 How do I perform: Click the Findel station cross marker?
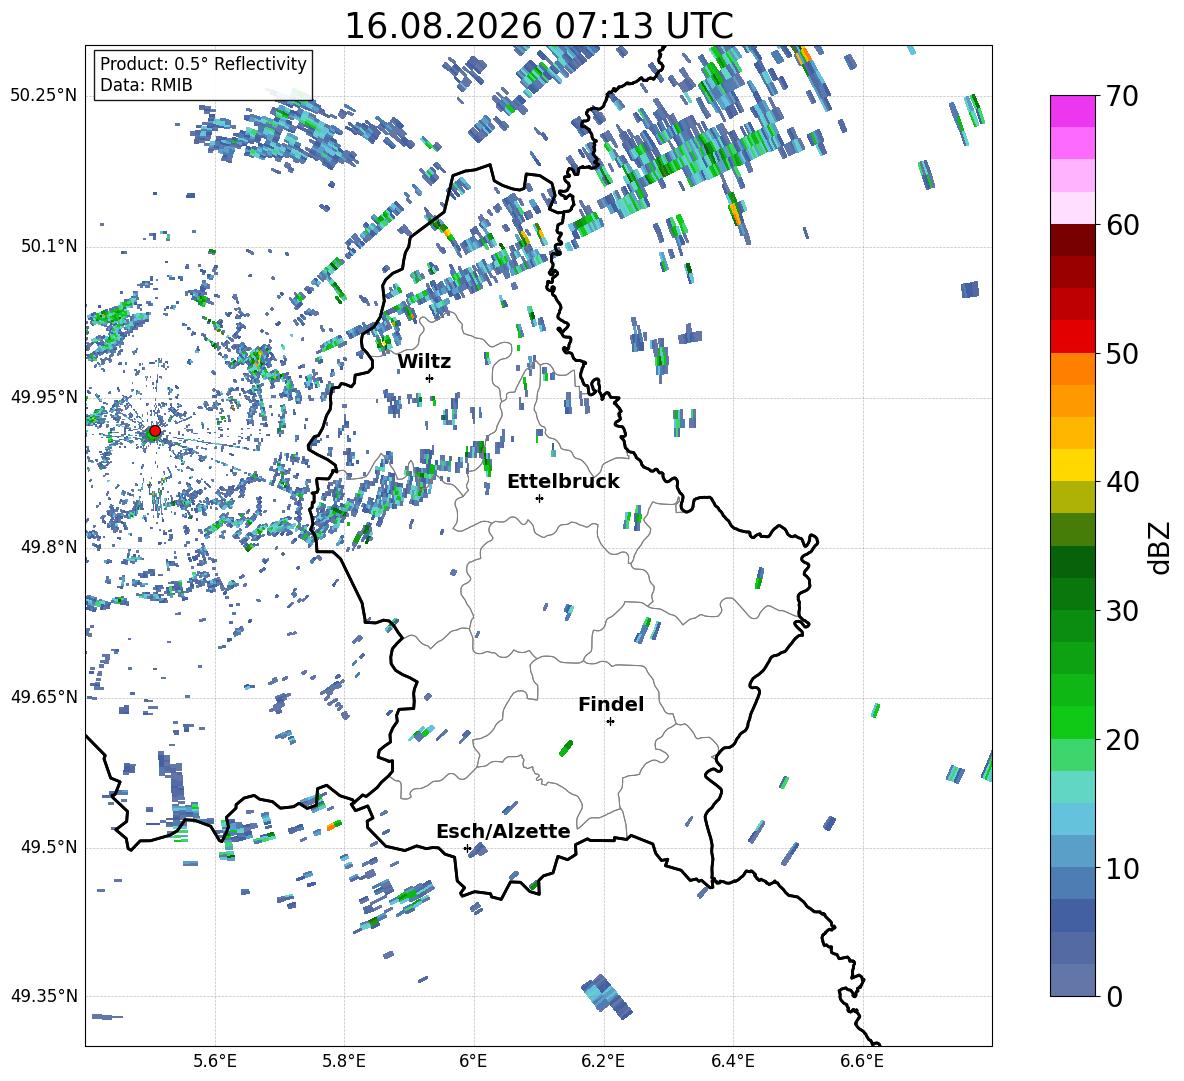(x=610, y=722)
